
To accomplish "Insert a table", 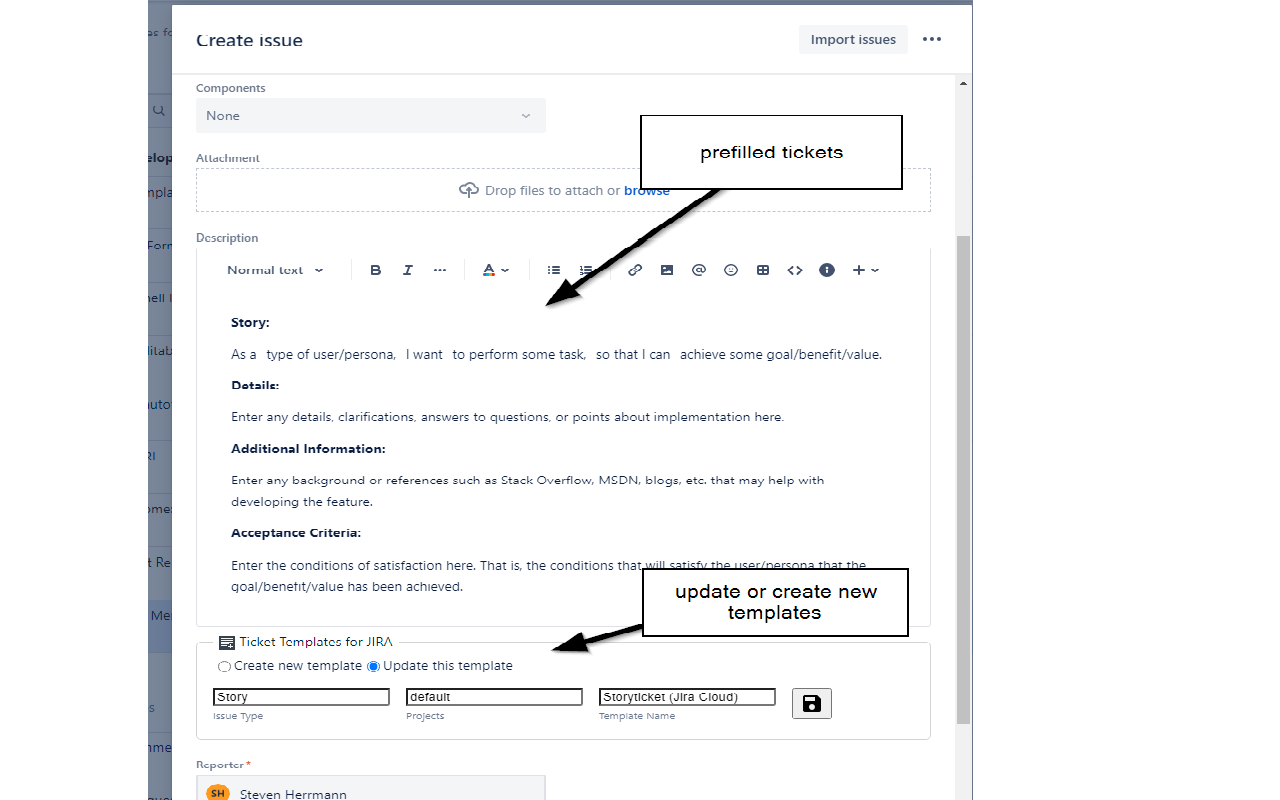I will (x=763, y=270).
